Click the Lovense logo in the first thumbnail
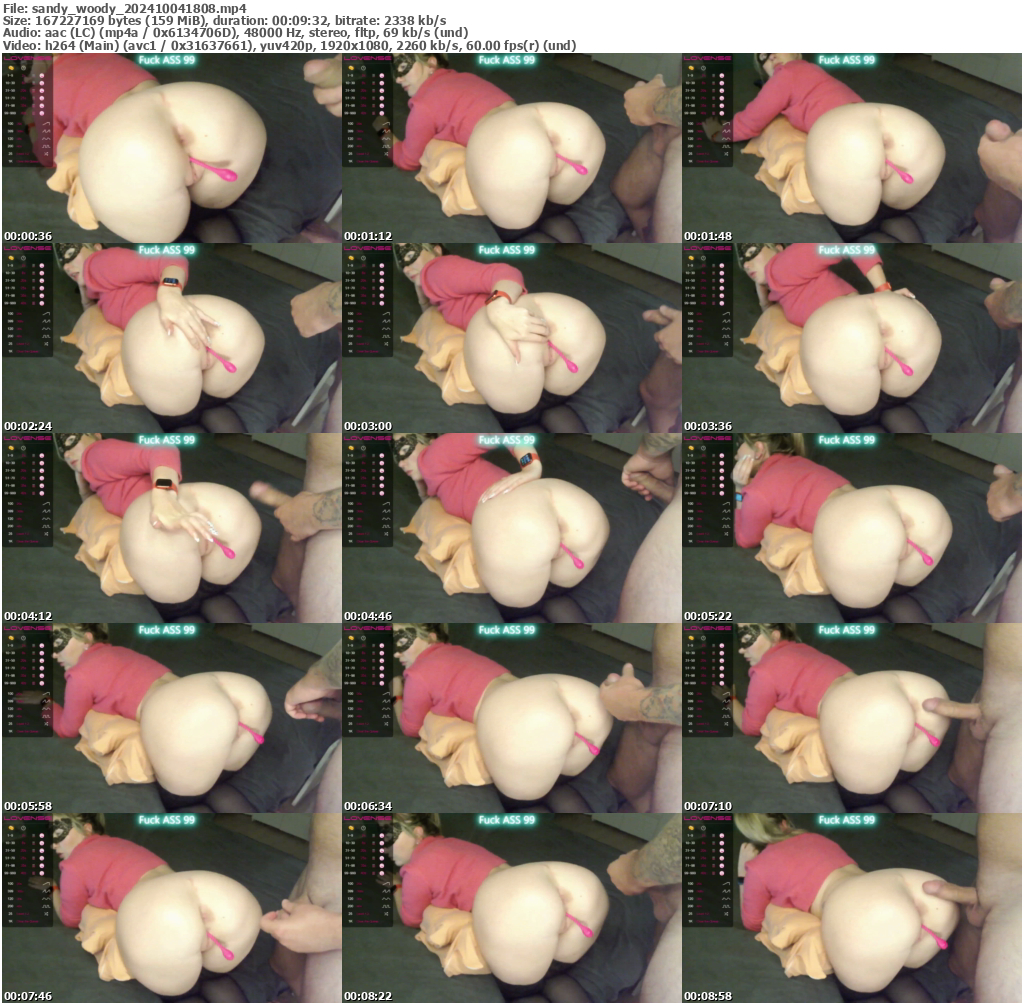Screen dimensions: 1024x1003 (26, 60)
